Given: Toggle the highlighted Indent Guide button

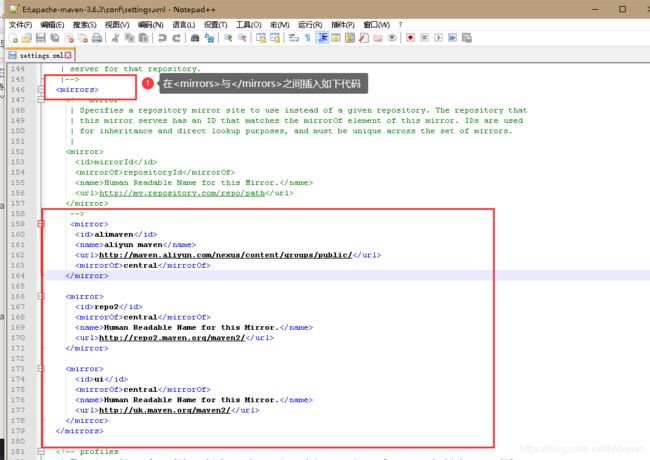Looking at the screenshot, I should tap(322, 38).
